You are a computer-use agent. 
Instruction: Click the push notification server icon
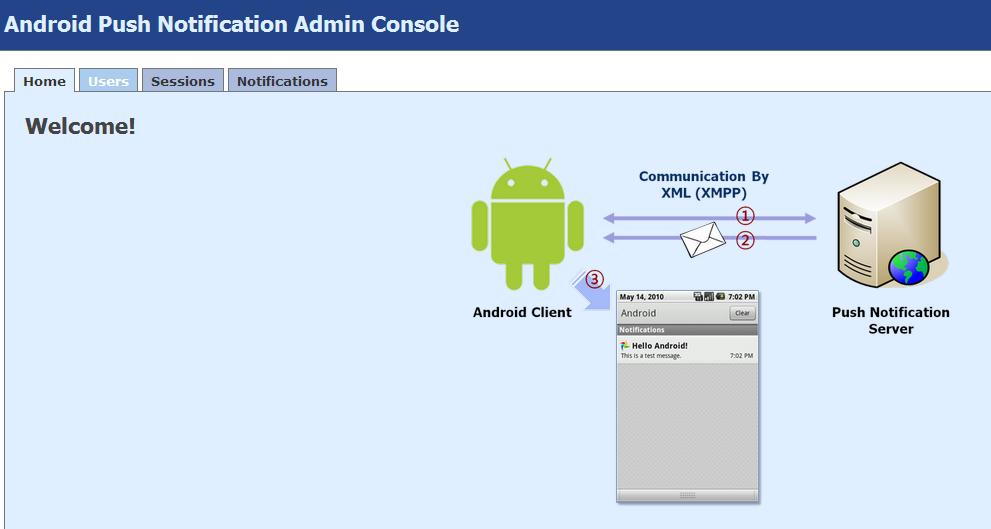[891, 226]
